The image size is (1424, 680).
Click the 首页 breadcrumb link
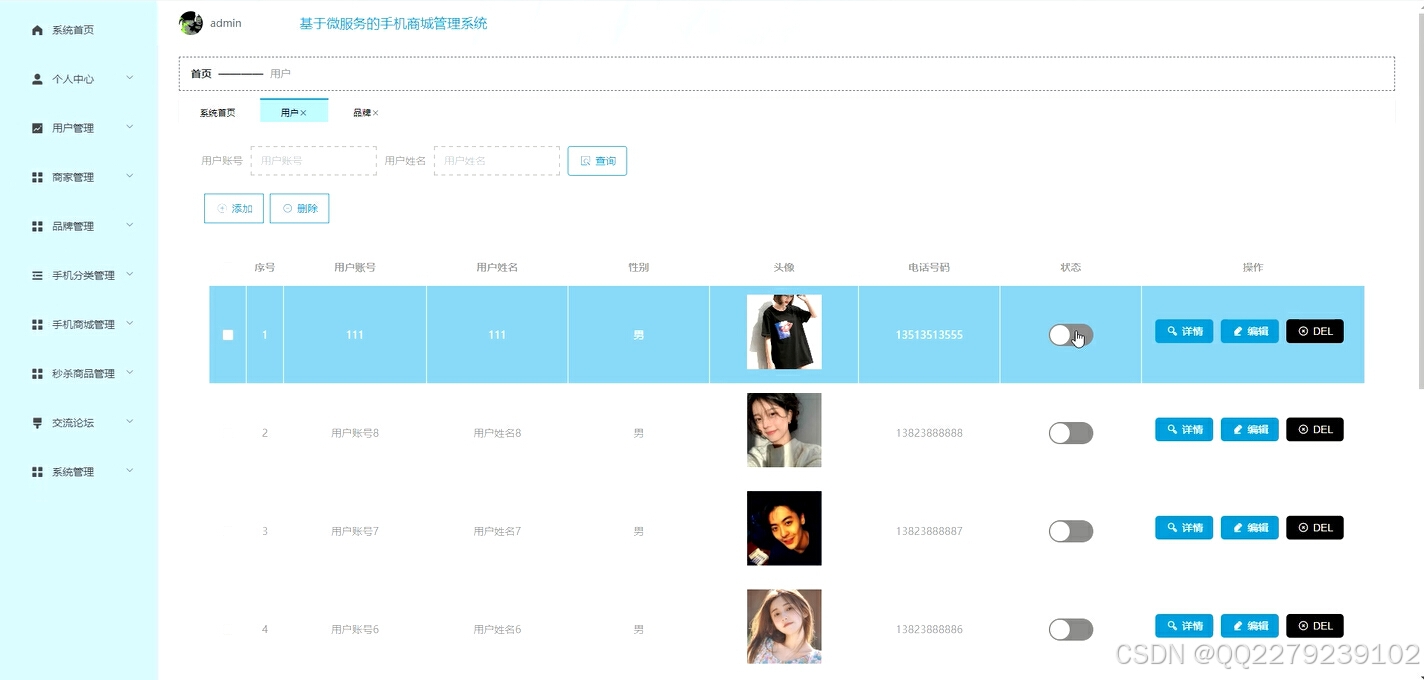[x=201, y=74]
